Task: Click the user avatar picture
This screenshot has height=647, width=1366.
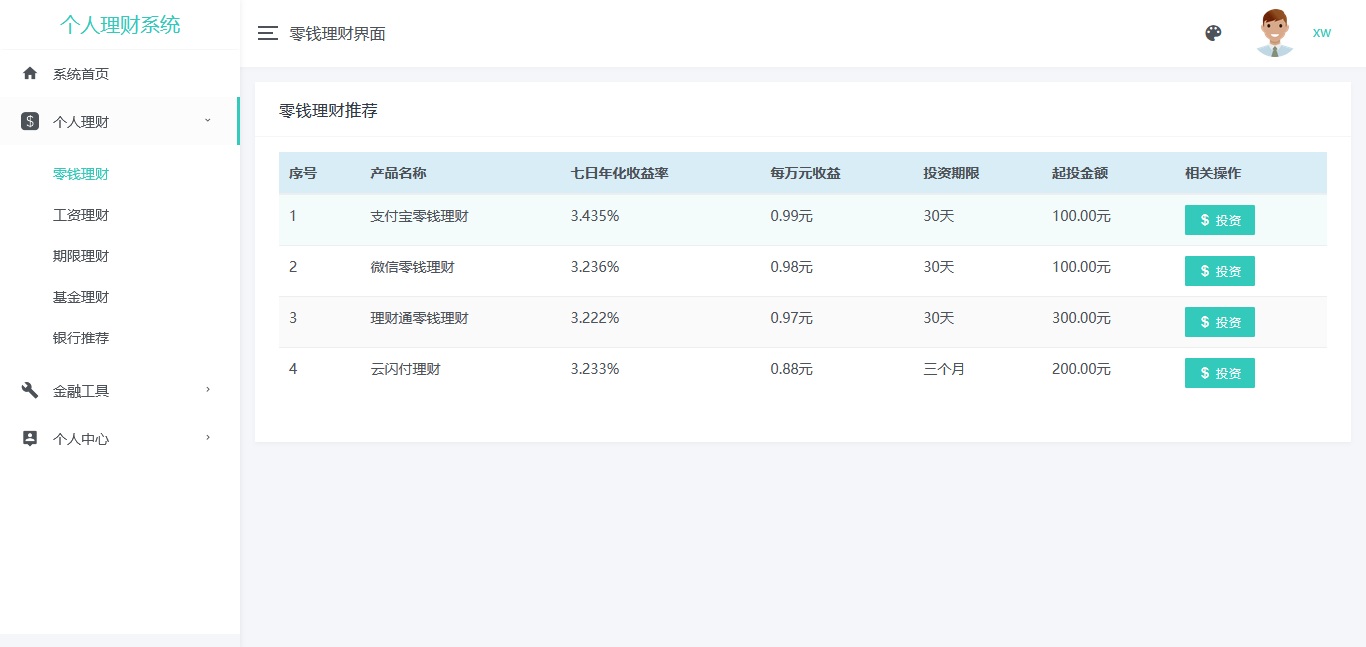Action: coord(1274,33)
